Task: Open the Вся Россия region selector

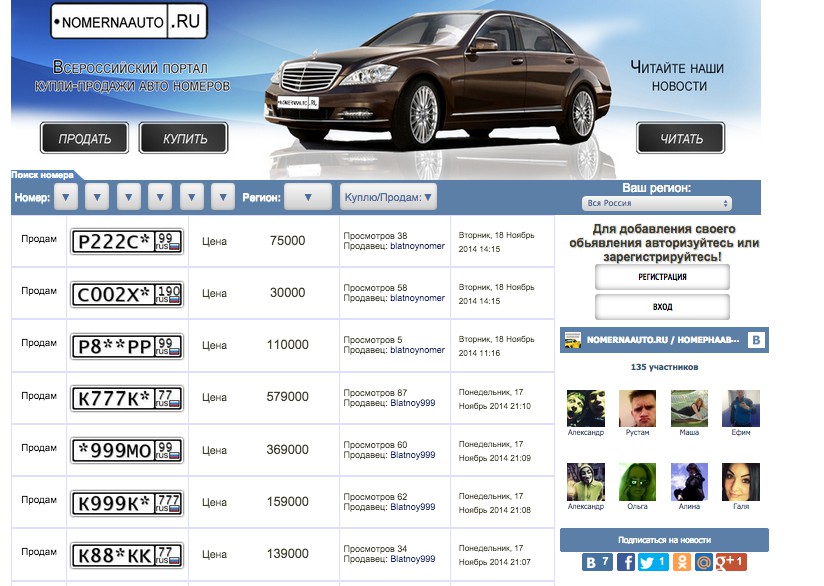Action: coord(656,203)
